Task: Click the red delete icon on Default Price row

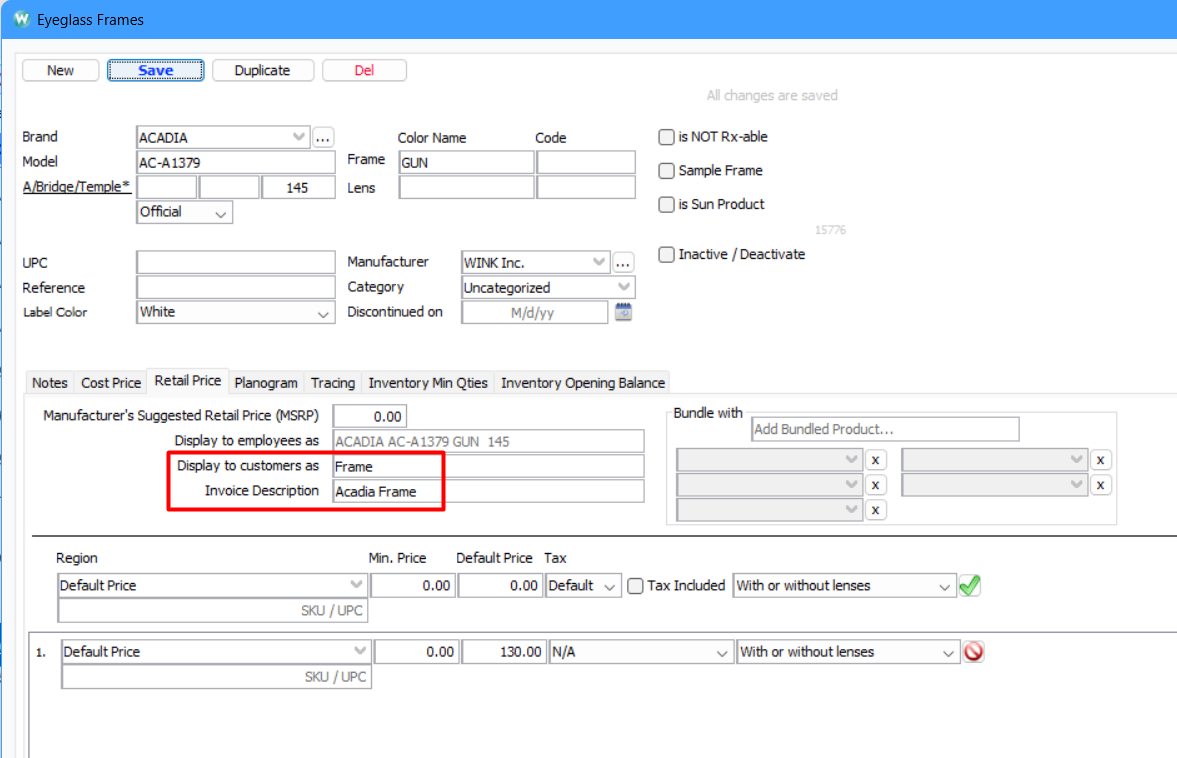Action: point(973,651)
